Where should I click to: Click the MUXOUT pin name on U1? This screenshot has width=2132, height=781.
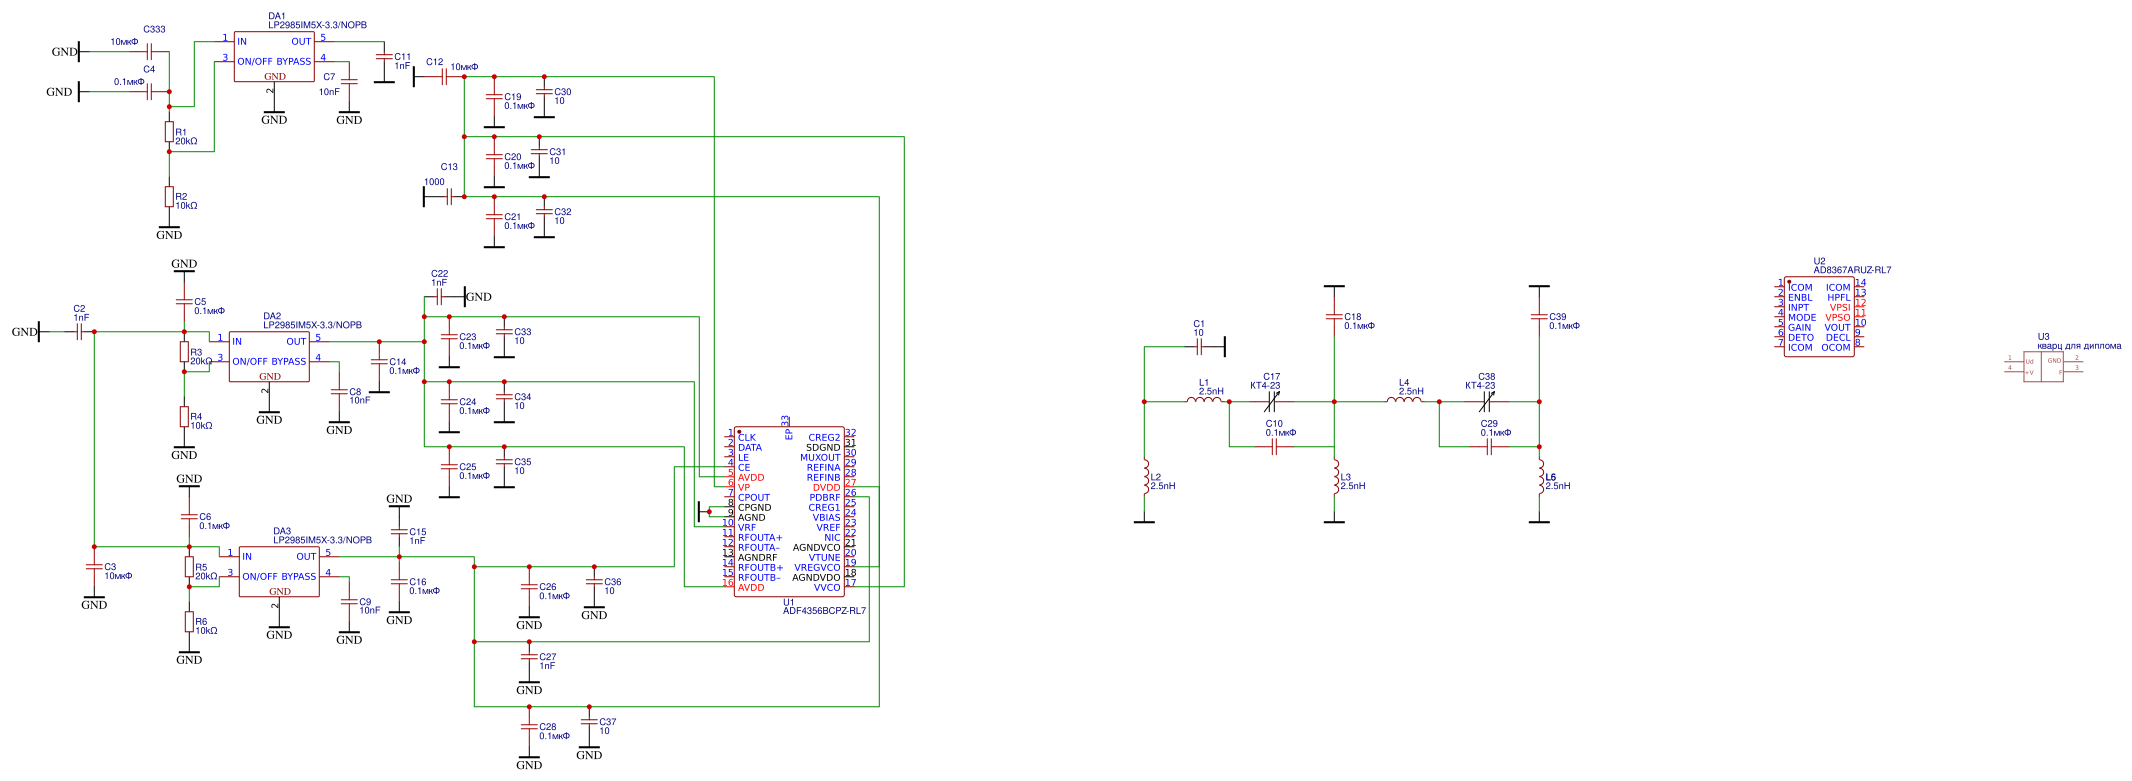[x=820, y=458]
